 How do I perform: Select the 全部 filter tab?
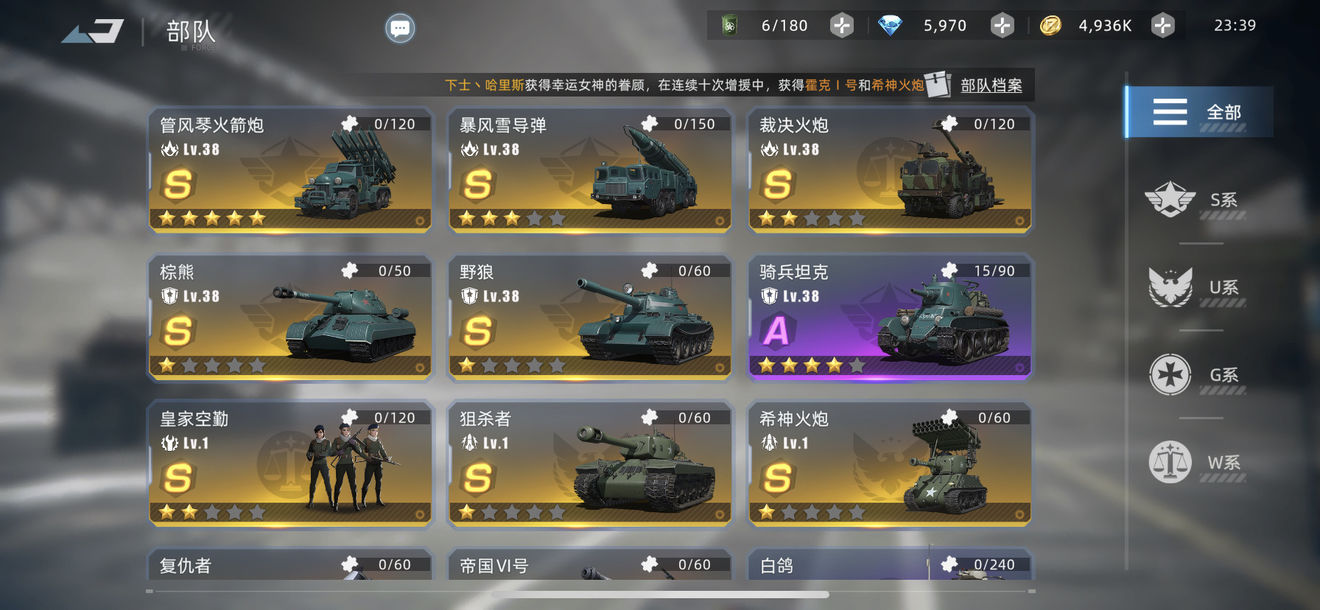1199,112
